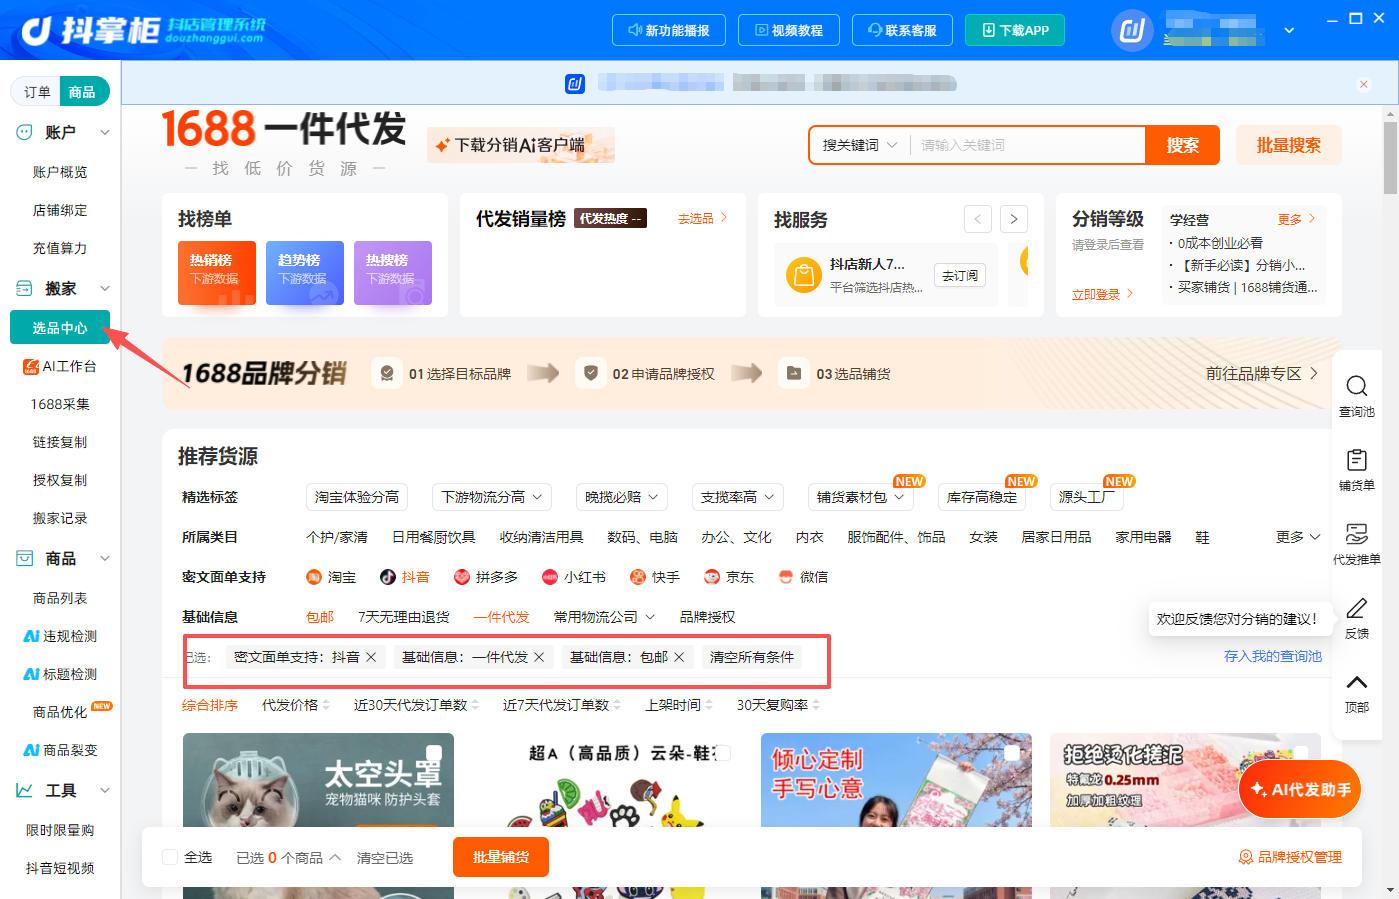Tick the 全选 checkbox
Image resolution: width=1399 pixels, height=899 pixels.
click(170, 857)
